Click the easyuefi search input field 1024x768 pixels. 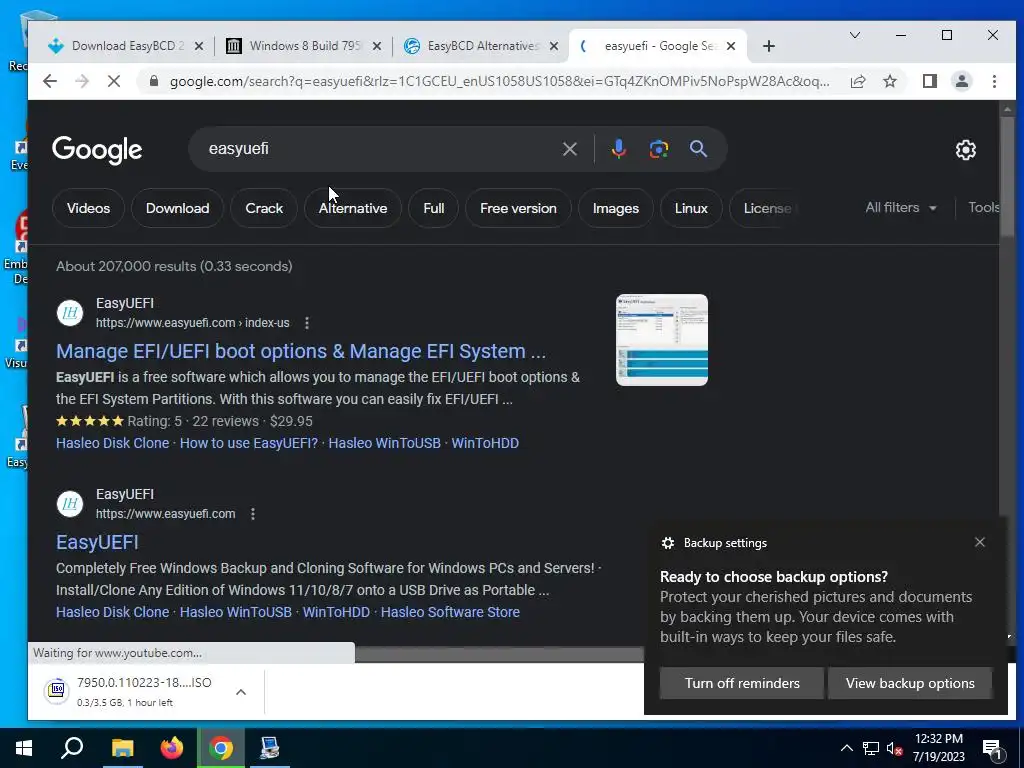(379, 149)
